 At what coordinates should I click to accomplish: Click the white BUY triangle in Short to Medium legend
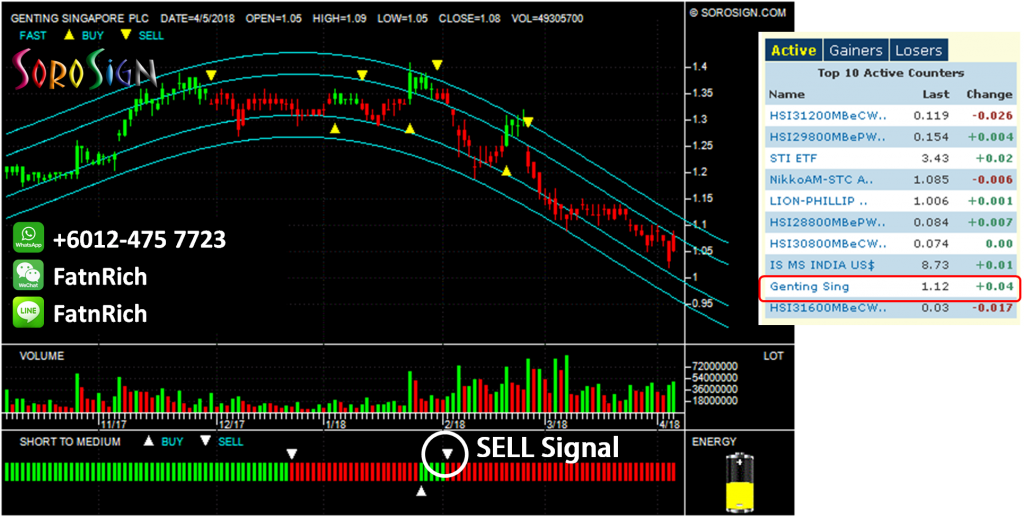(x=149, y=441)
